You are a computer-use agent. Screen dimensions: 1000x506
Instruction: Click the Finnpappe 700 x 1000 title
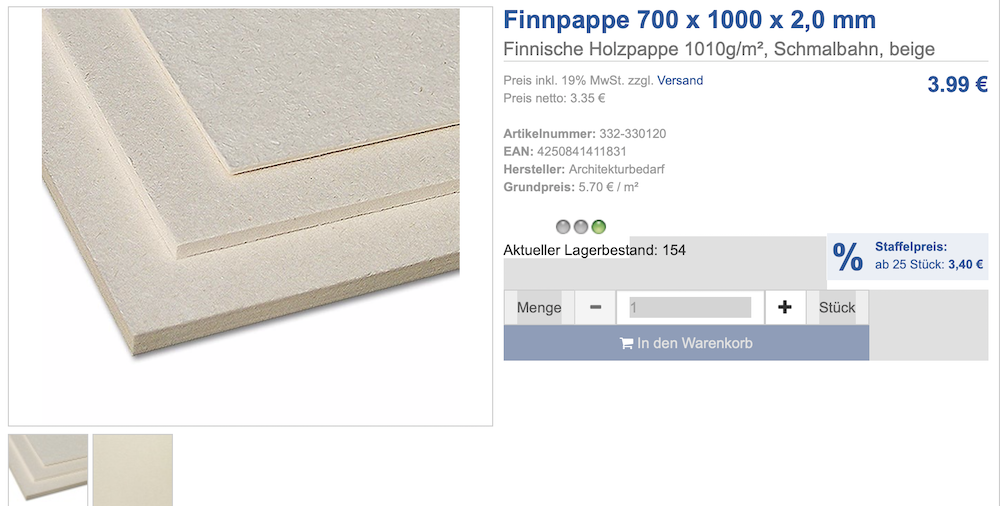click(689, 20)
